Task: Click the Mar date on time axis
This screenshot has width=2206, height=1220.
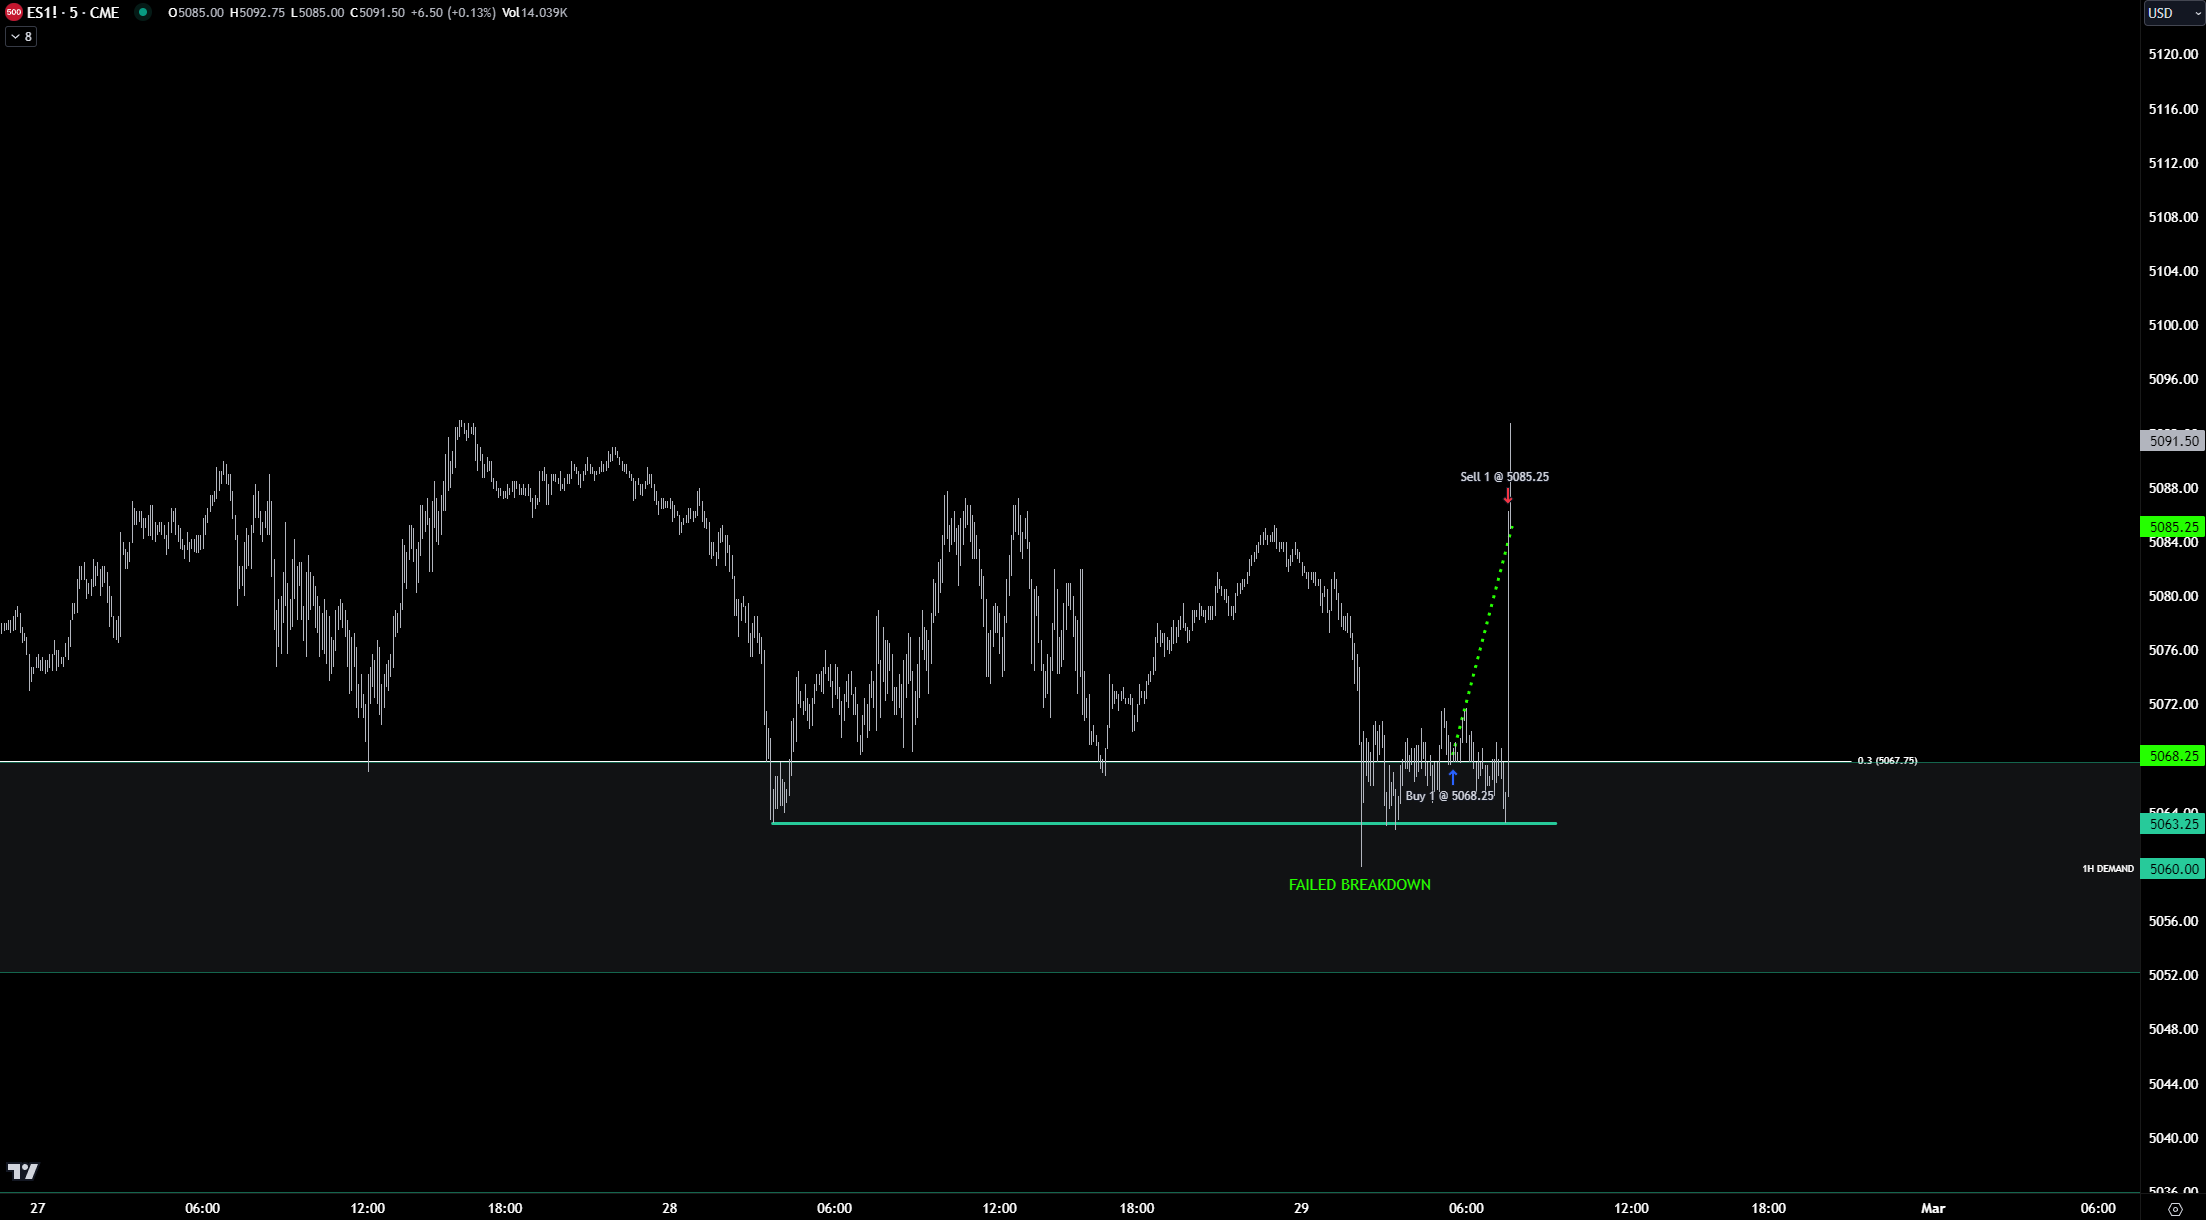Action: (x=1933, y=1208)
